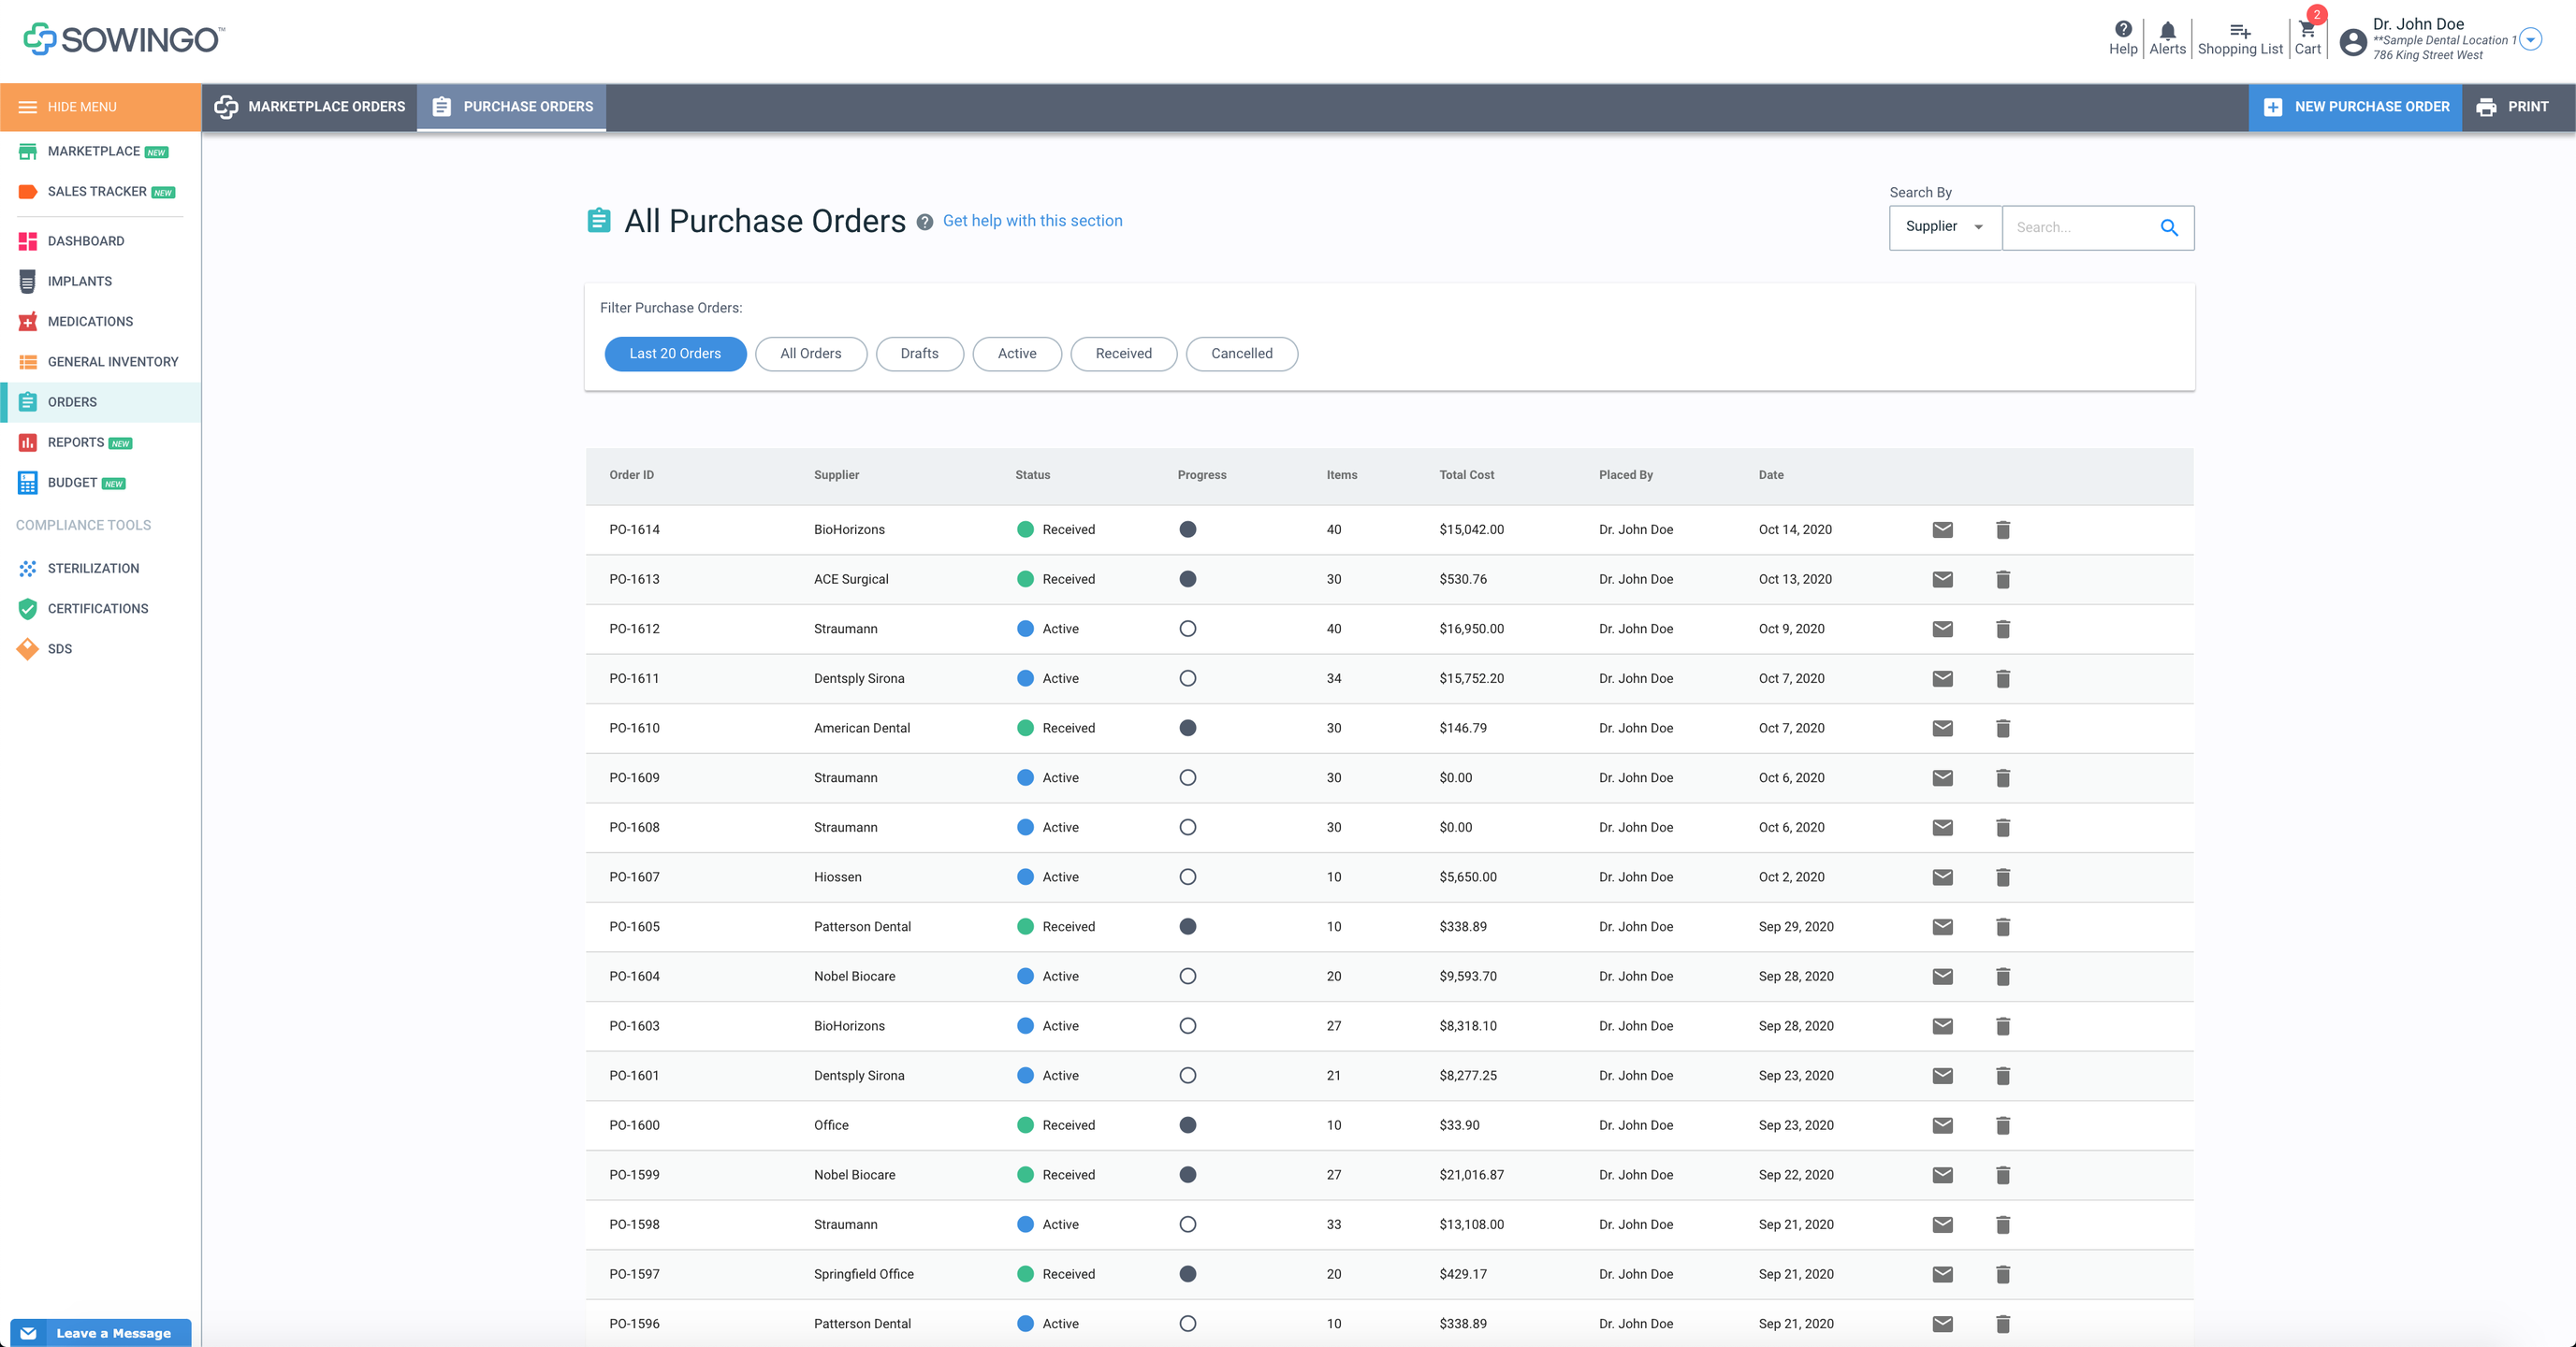Select Active filter chip
Screen dimensions: 2576x1347
[1016, 354]
